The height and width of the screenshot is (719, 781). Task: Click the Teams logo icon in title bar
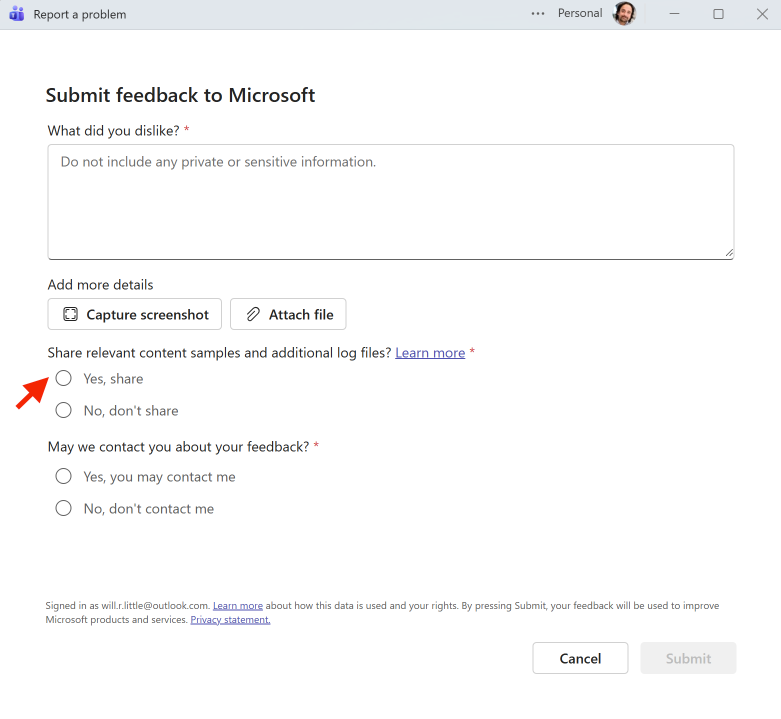16,14
